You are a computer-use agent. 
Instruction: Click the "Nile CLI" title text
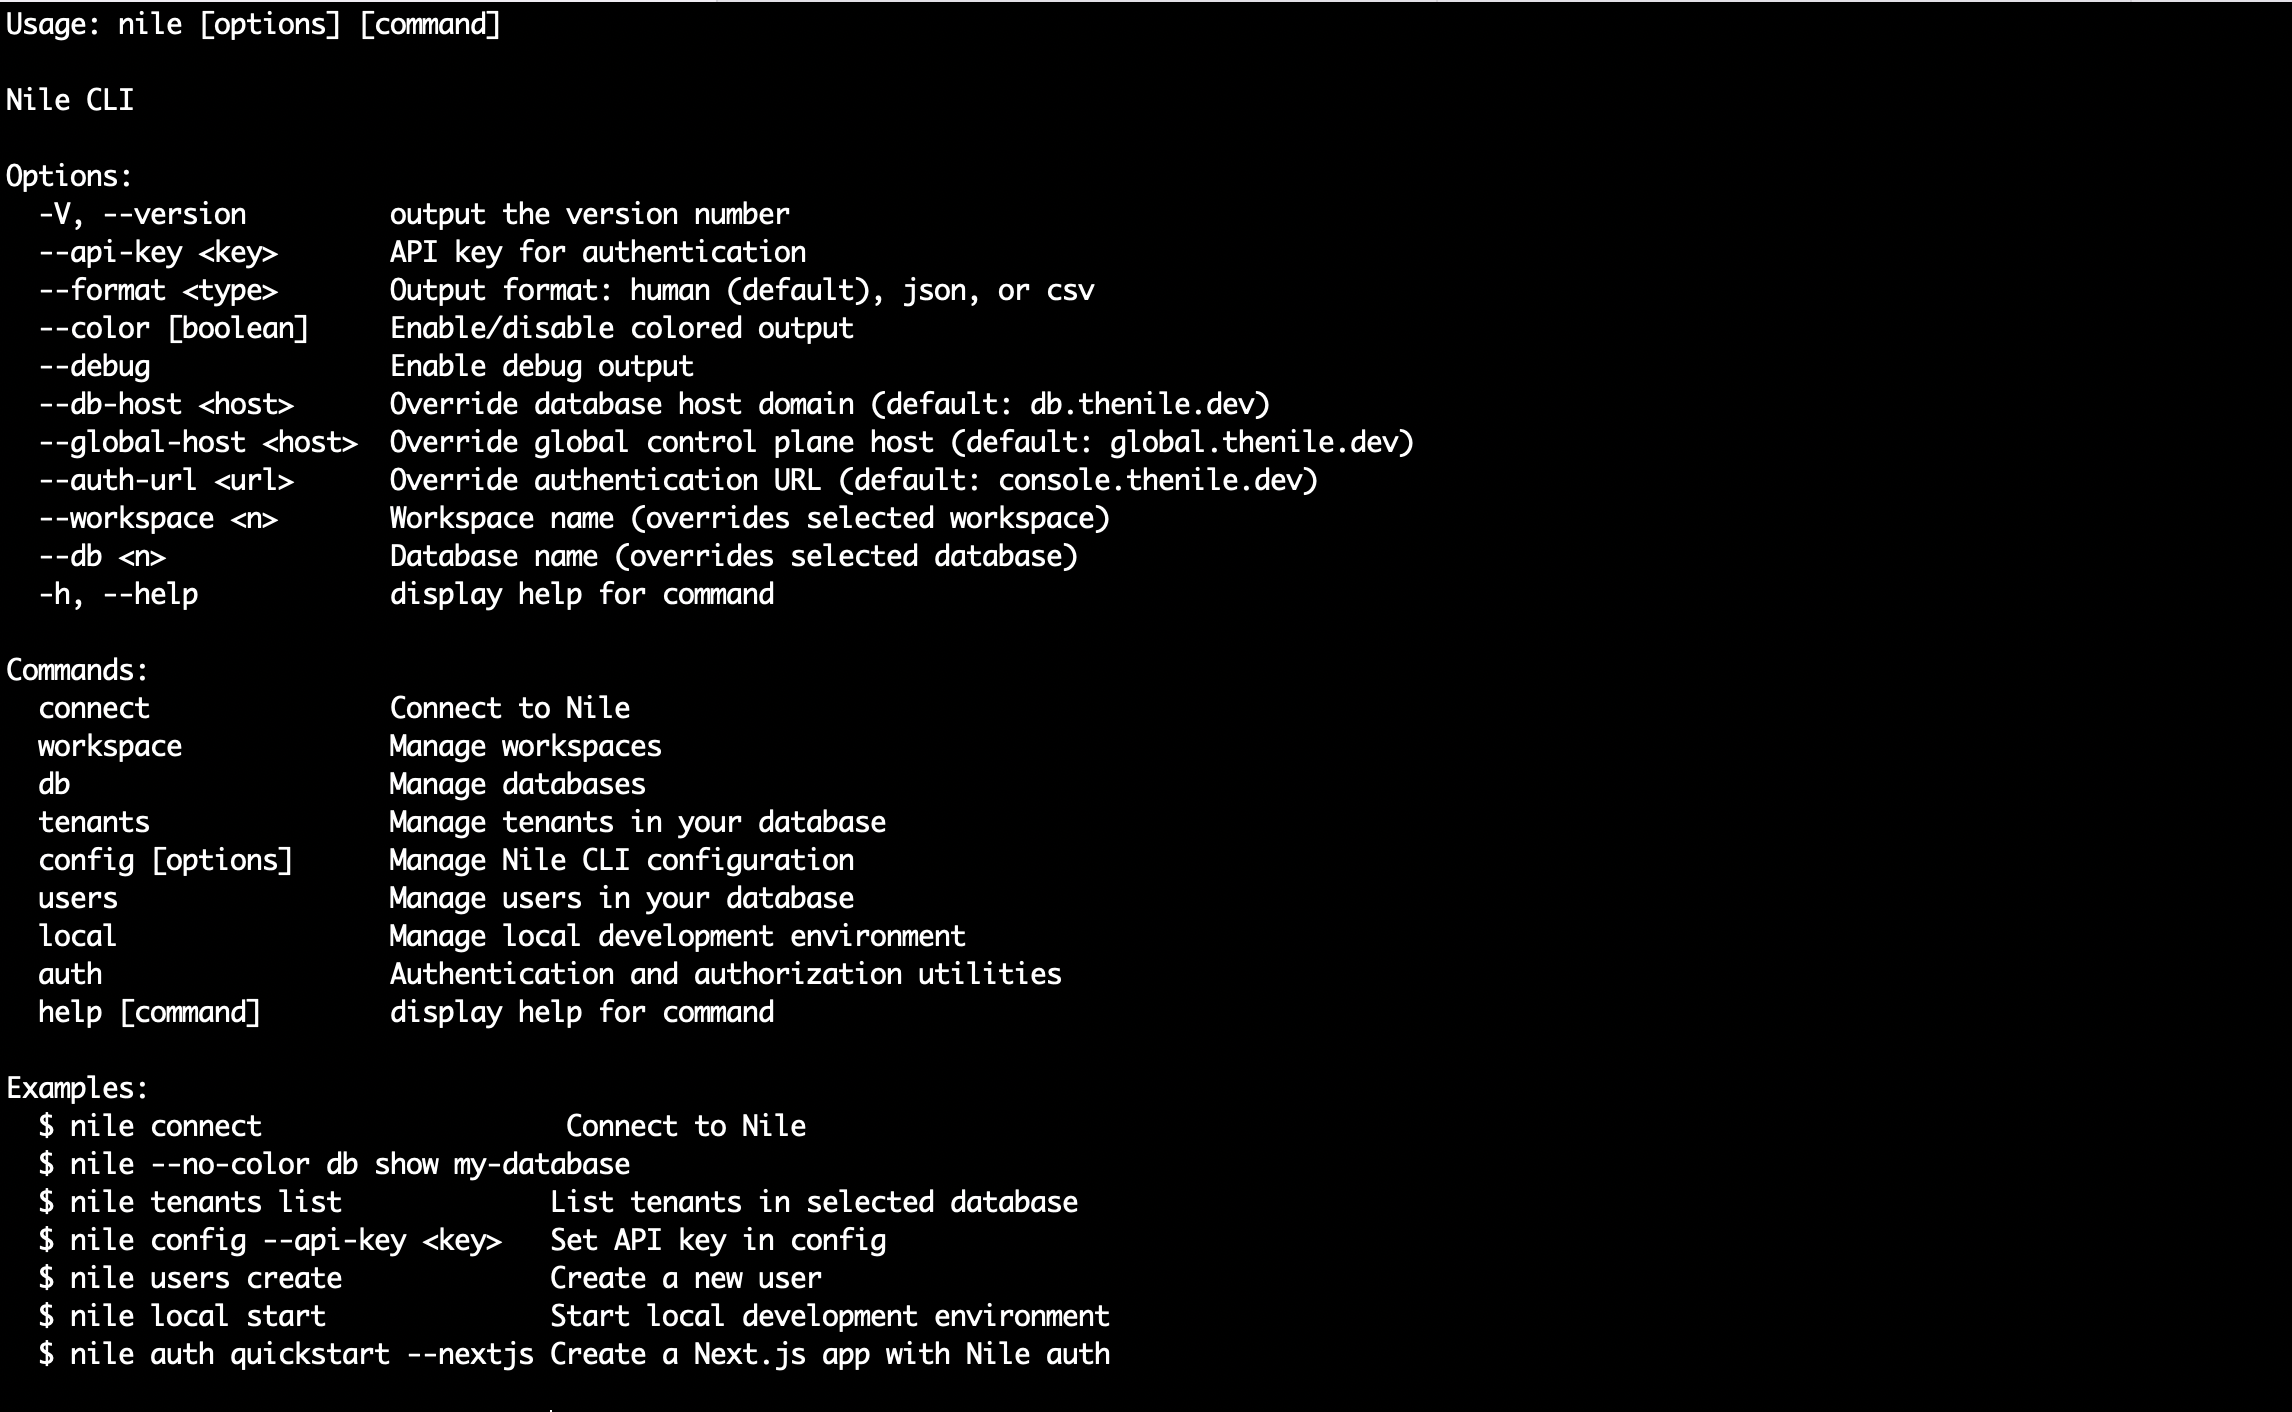(70, 100)
